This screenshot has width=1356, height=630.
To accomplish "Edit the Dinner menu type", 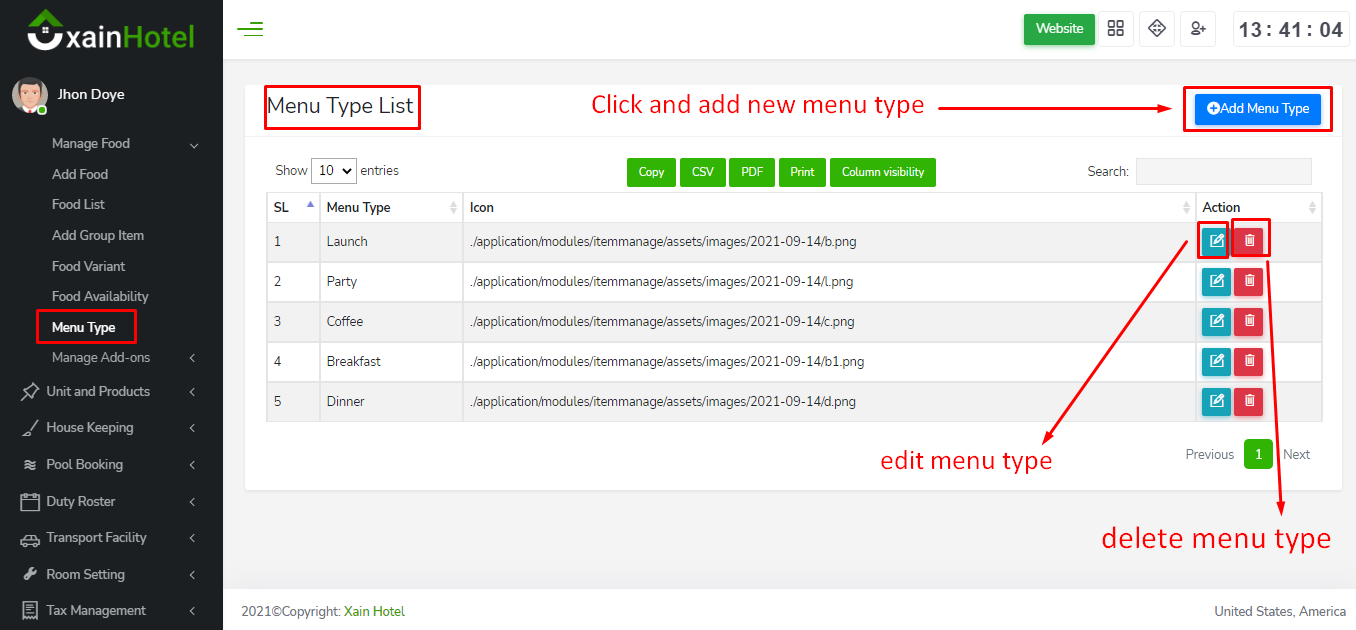I will tap(1215, 402).
